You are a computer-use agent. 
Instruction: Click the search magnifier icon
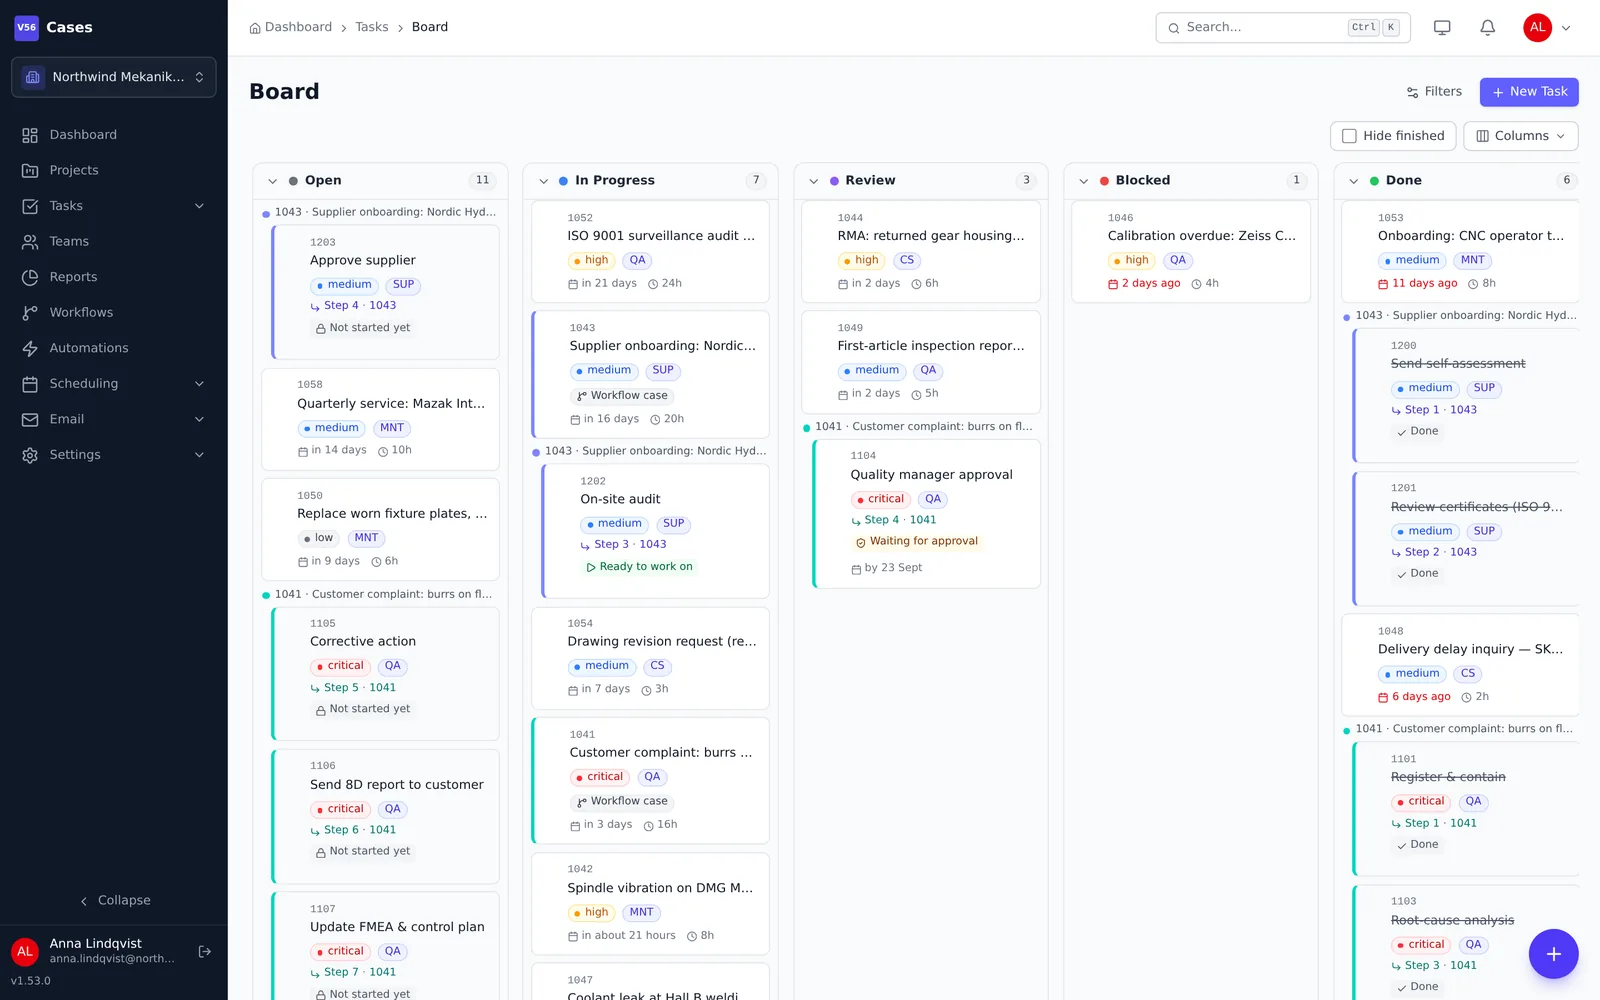pos(1174,28)
